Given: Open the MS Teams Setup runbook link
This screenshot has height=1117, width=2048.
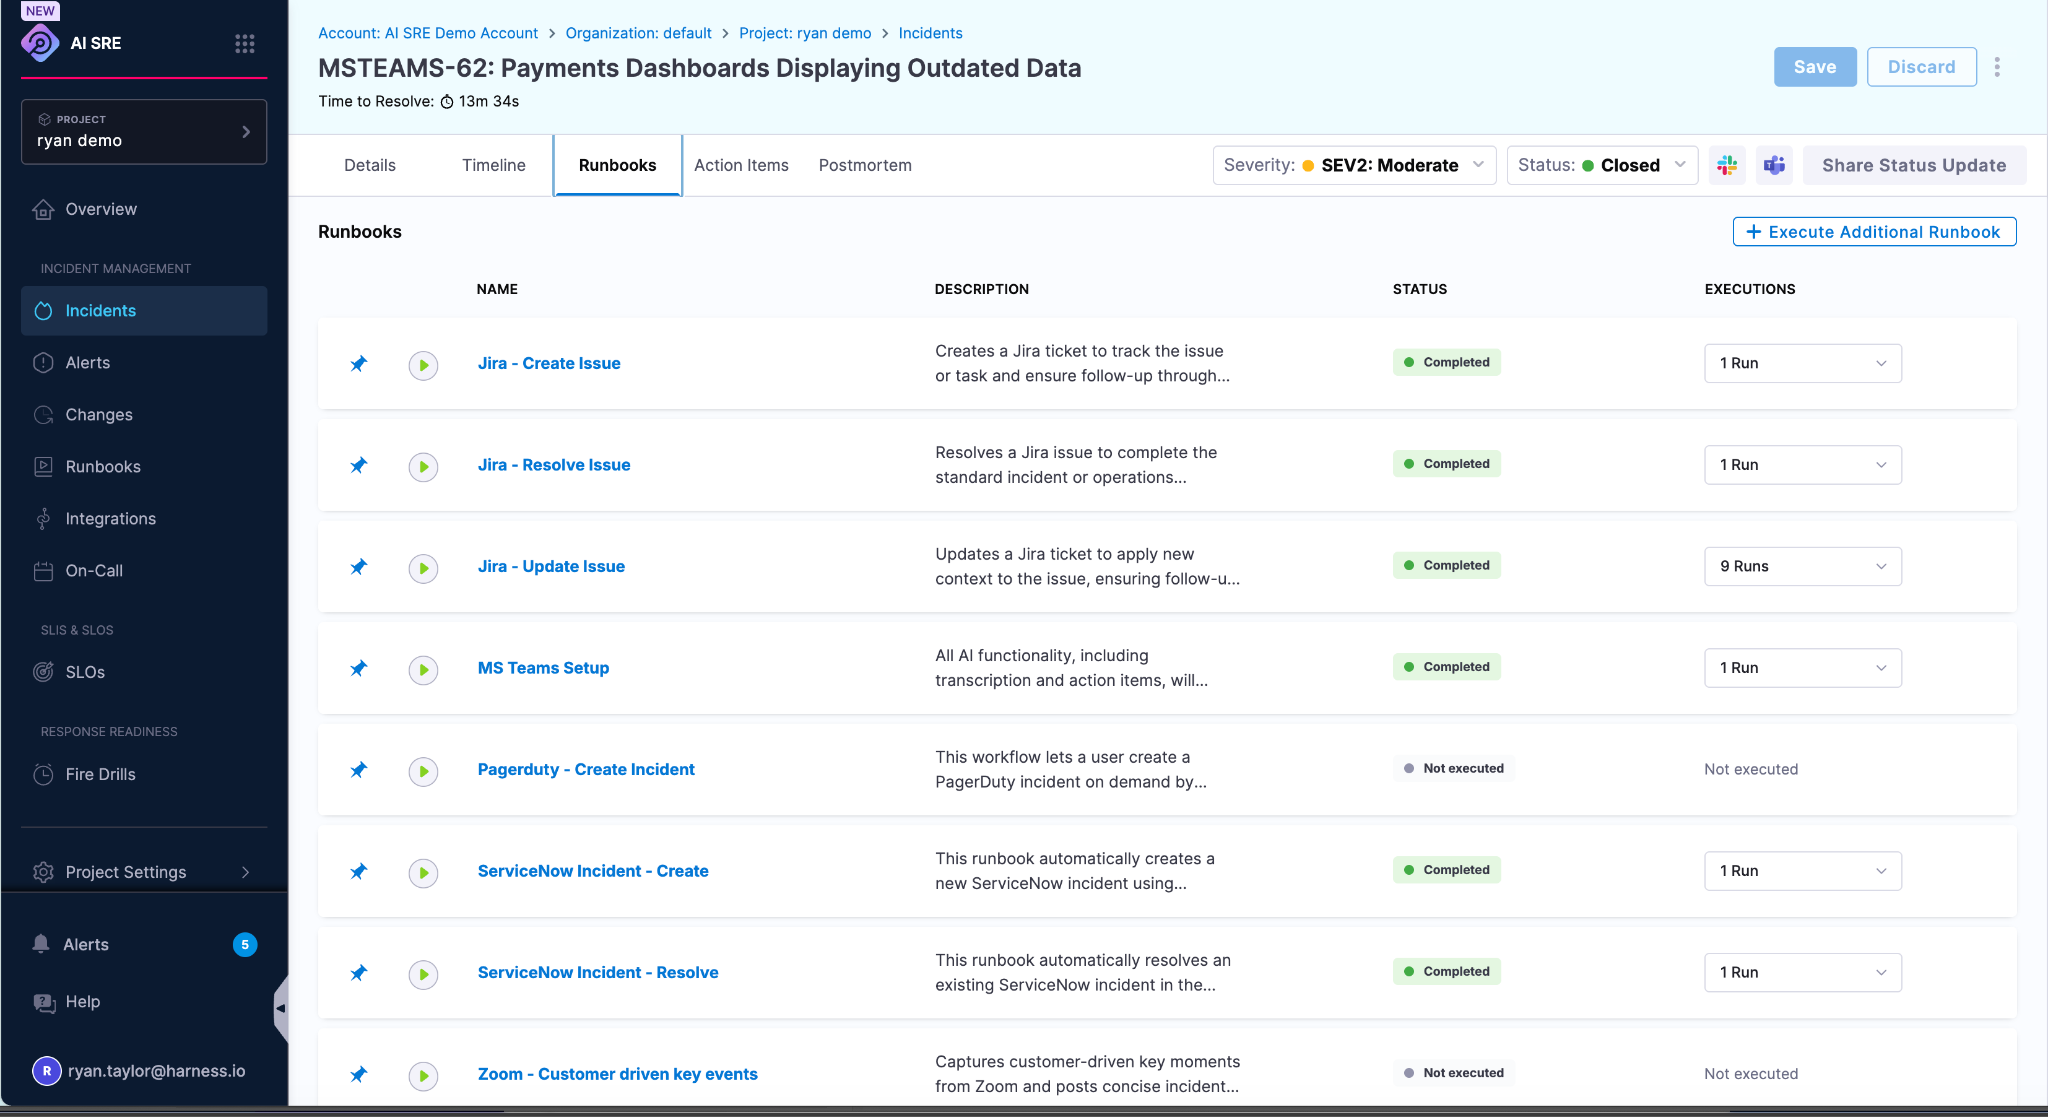Looking at the screenshot, I should (543, 668).
